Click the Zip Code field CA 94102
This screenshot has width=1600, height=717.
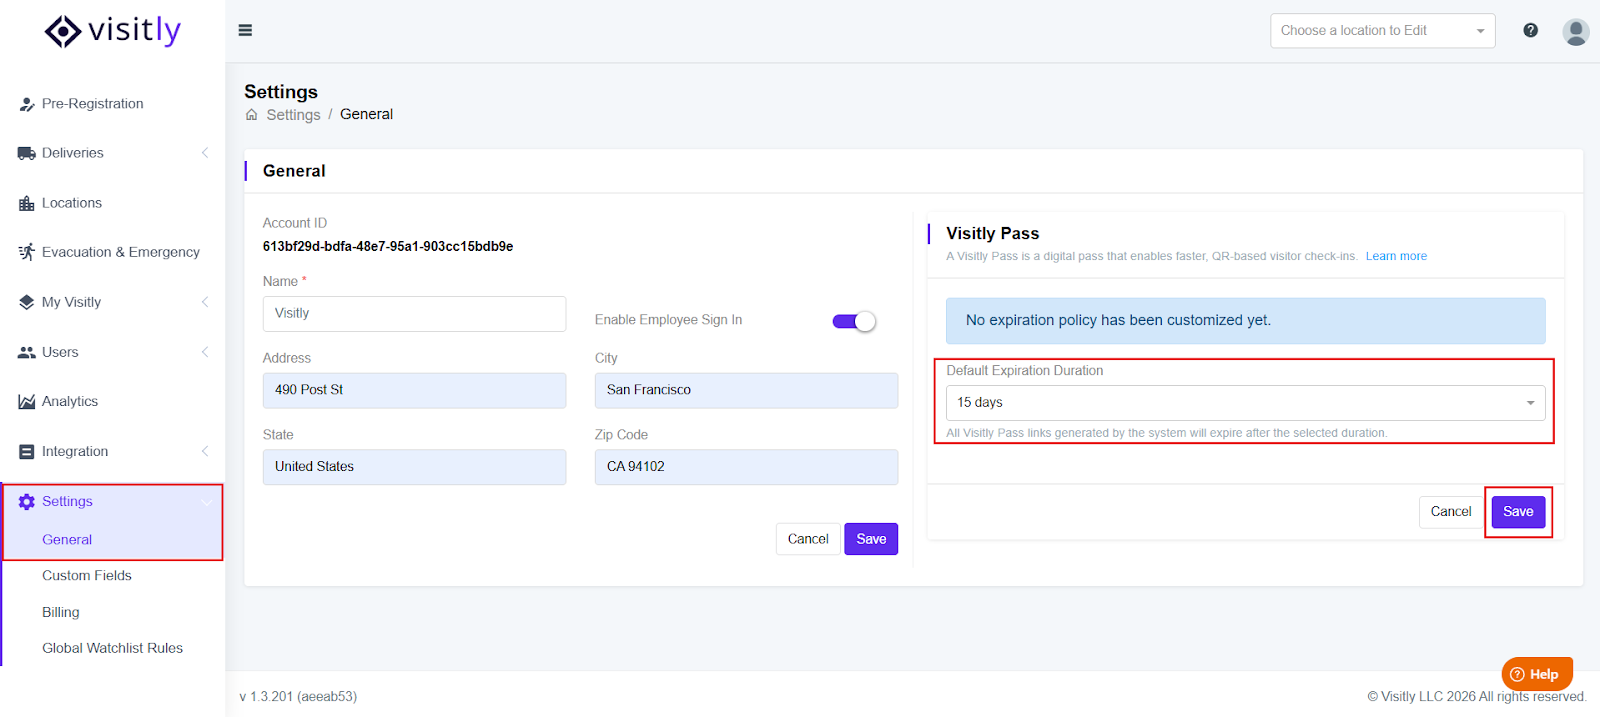click(x=746, y=467)
